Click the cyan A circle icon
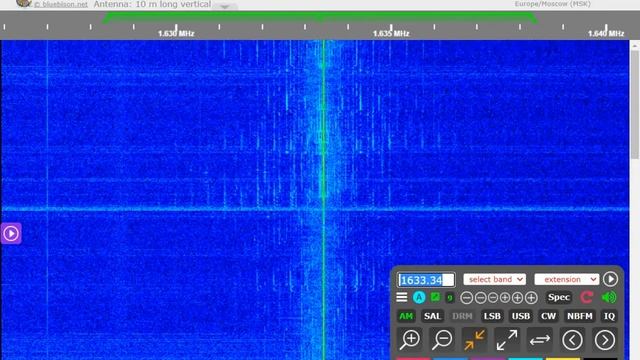640x360 pixels. (419, 297)
